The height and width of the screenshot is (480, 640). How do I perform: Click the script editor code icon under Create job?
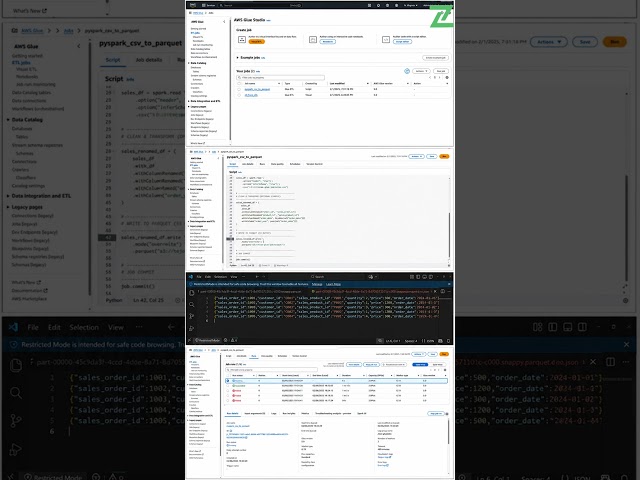point(386,40)
